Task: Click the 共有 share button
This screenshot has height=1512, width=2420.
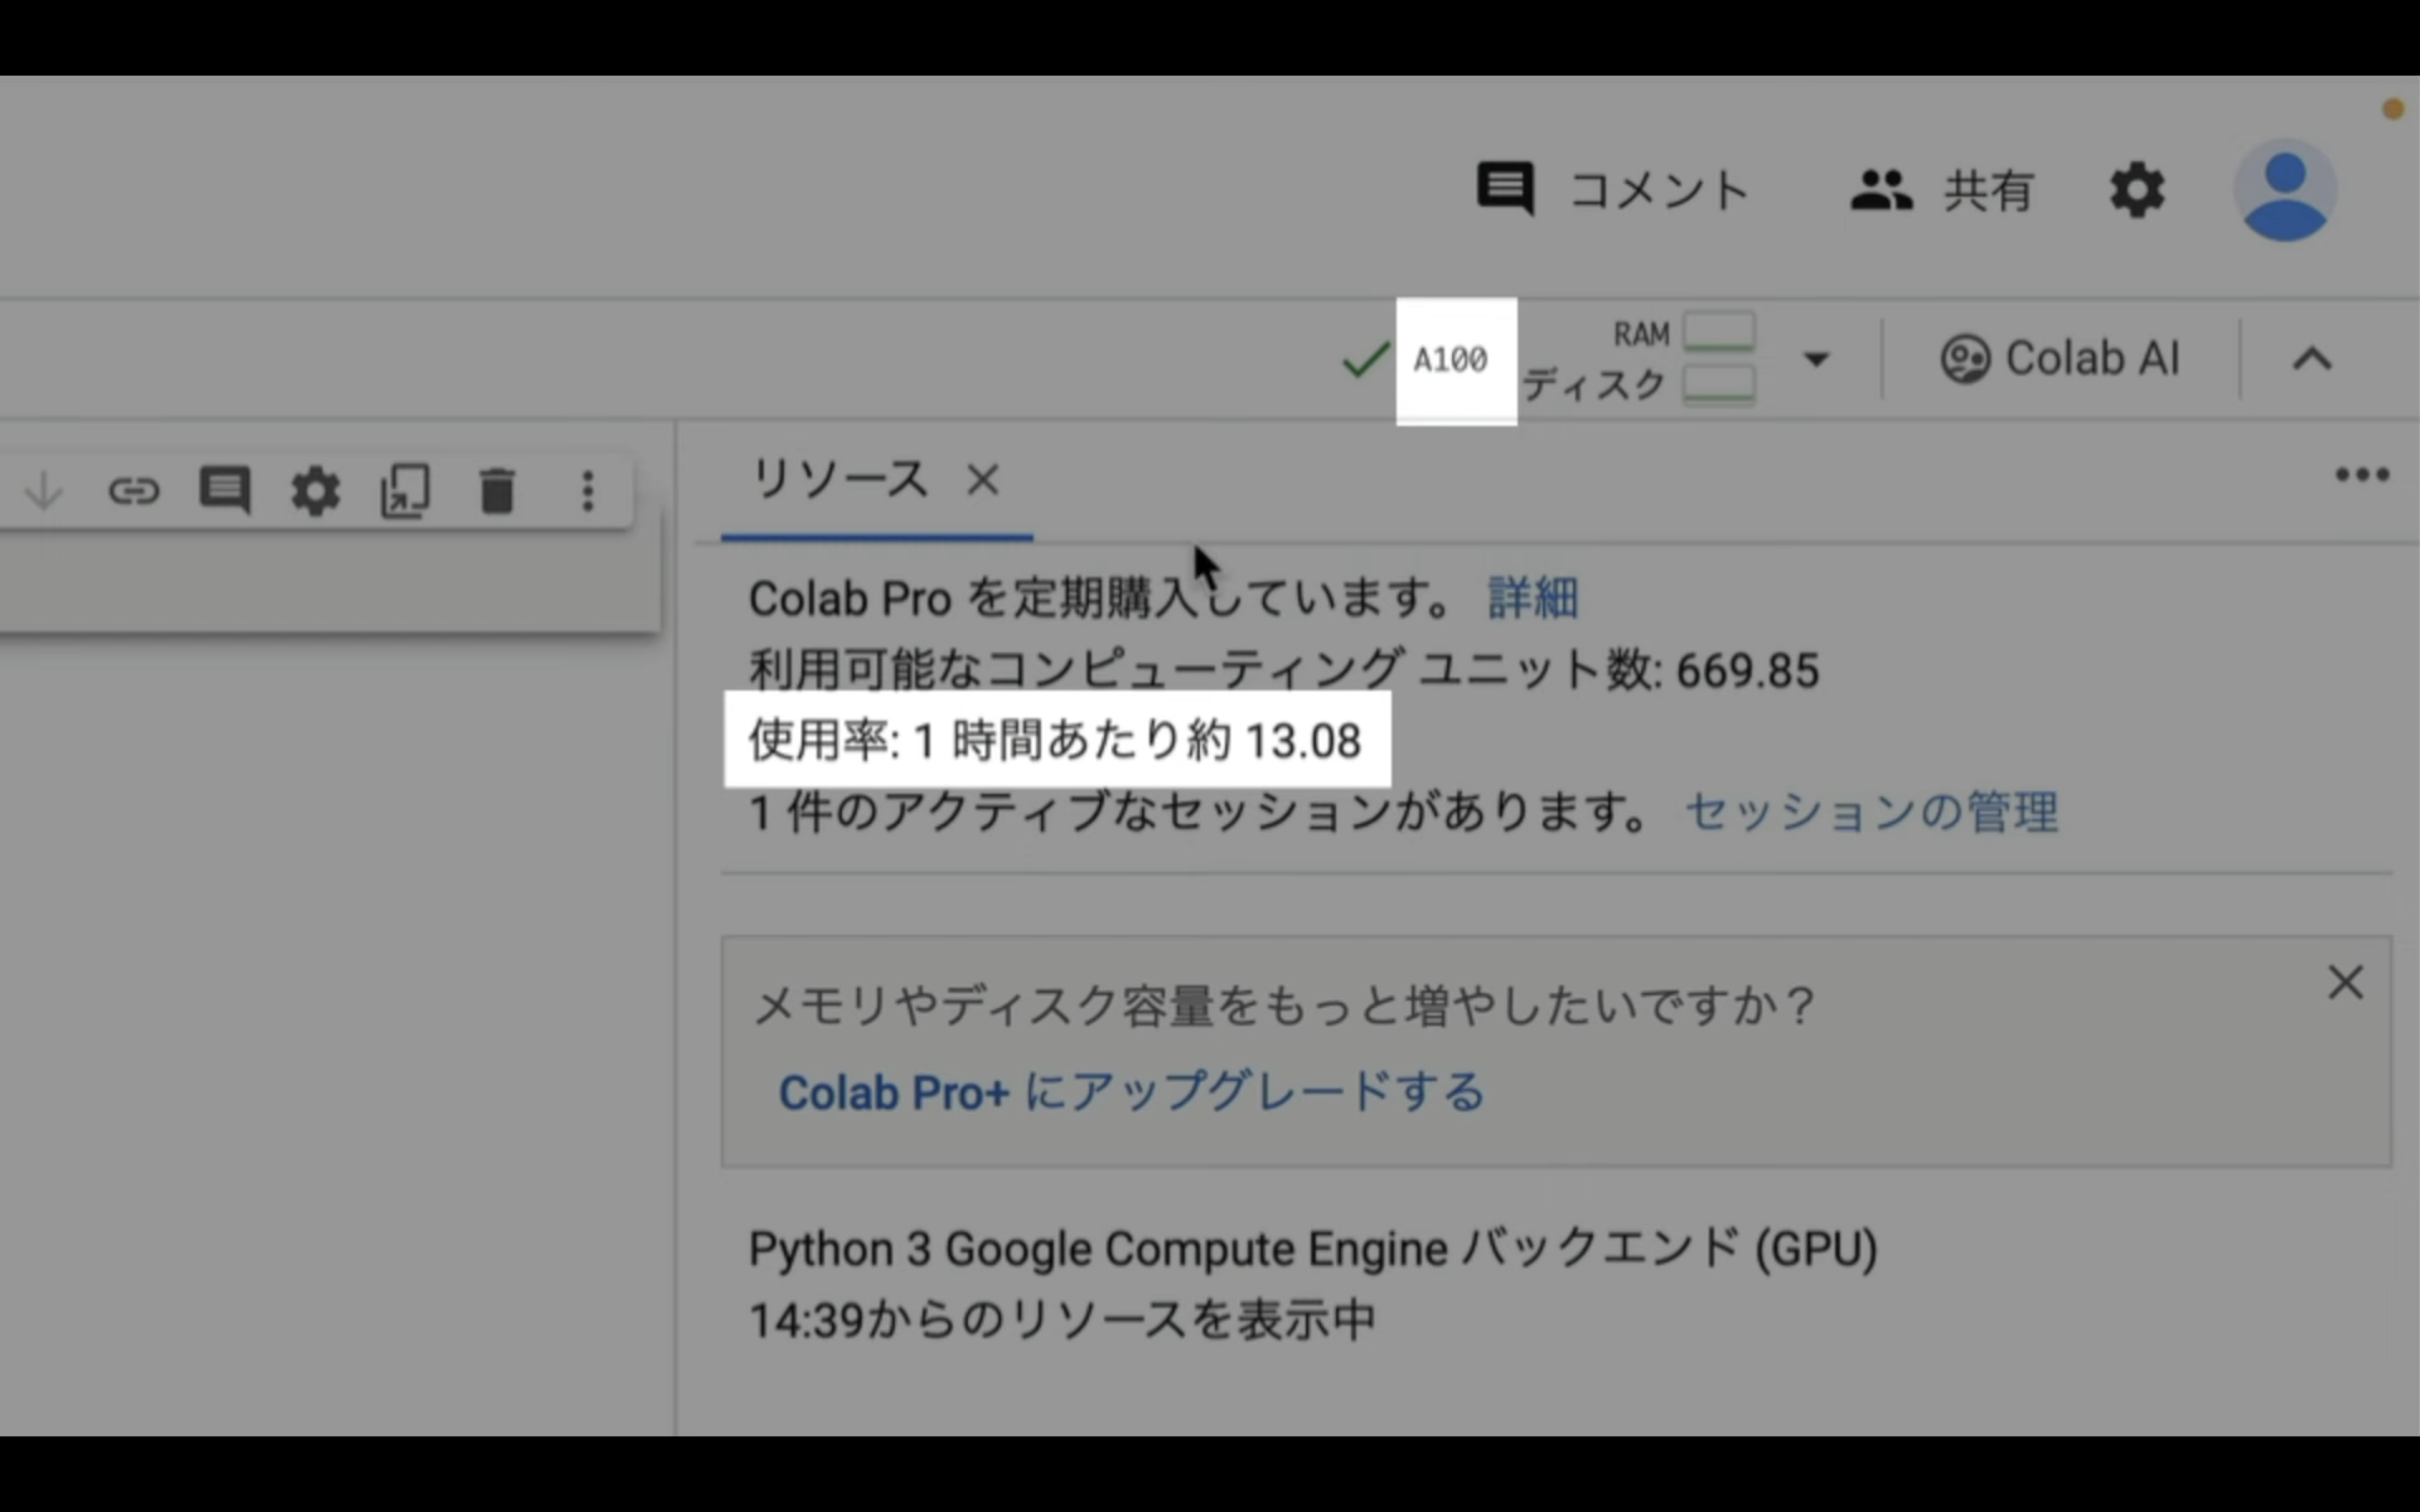Action: [1941, 189]
